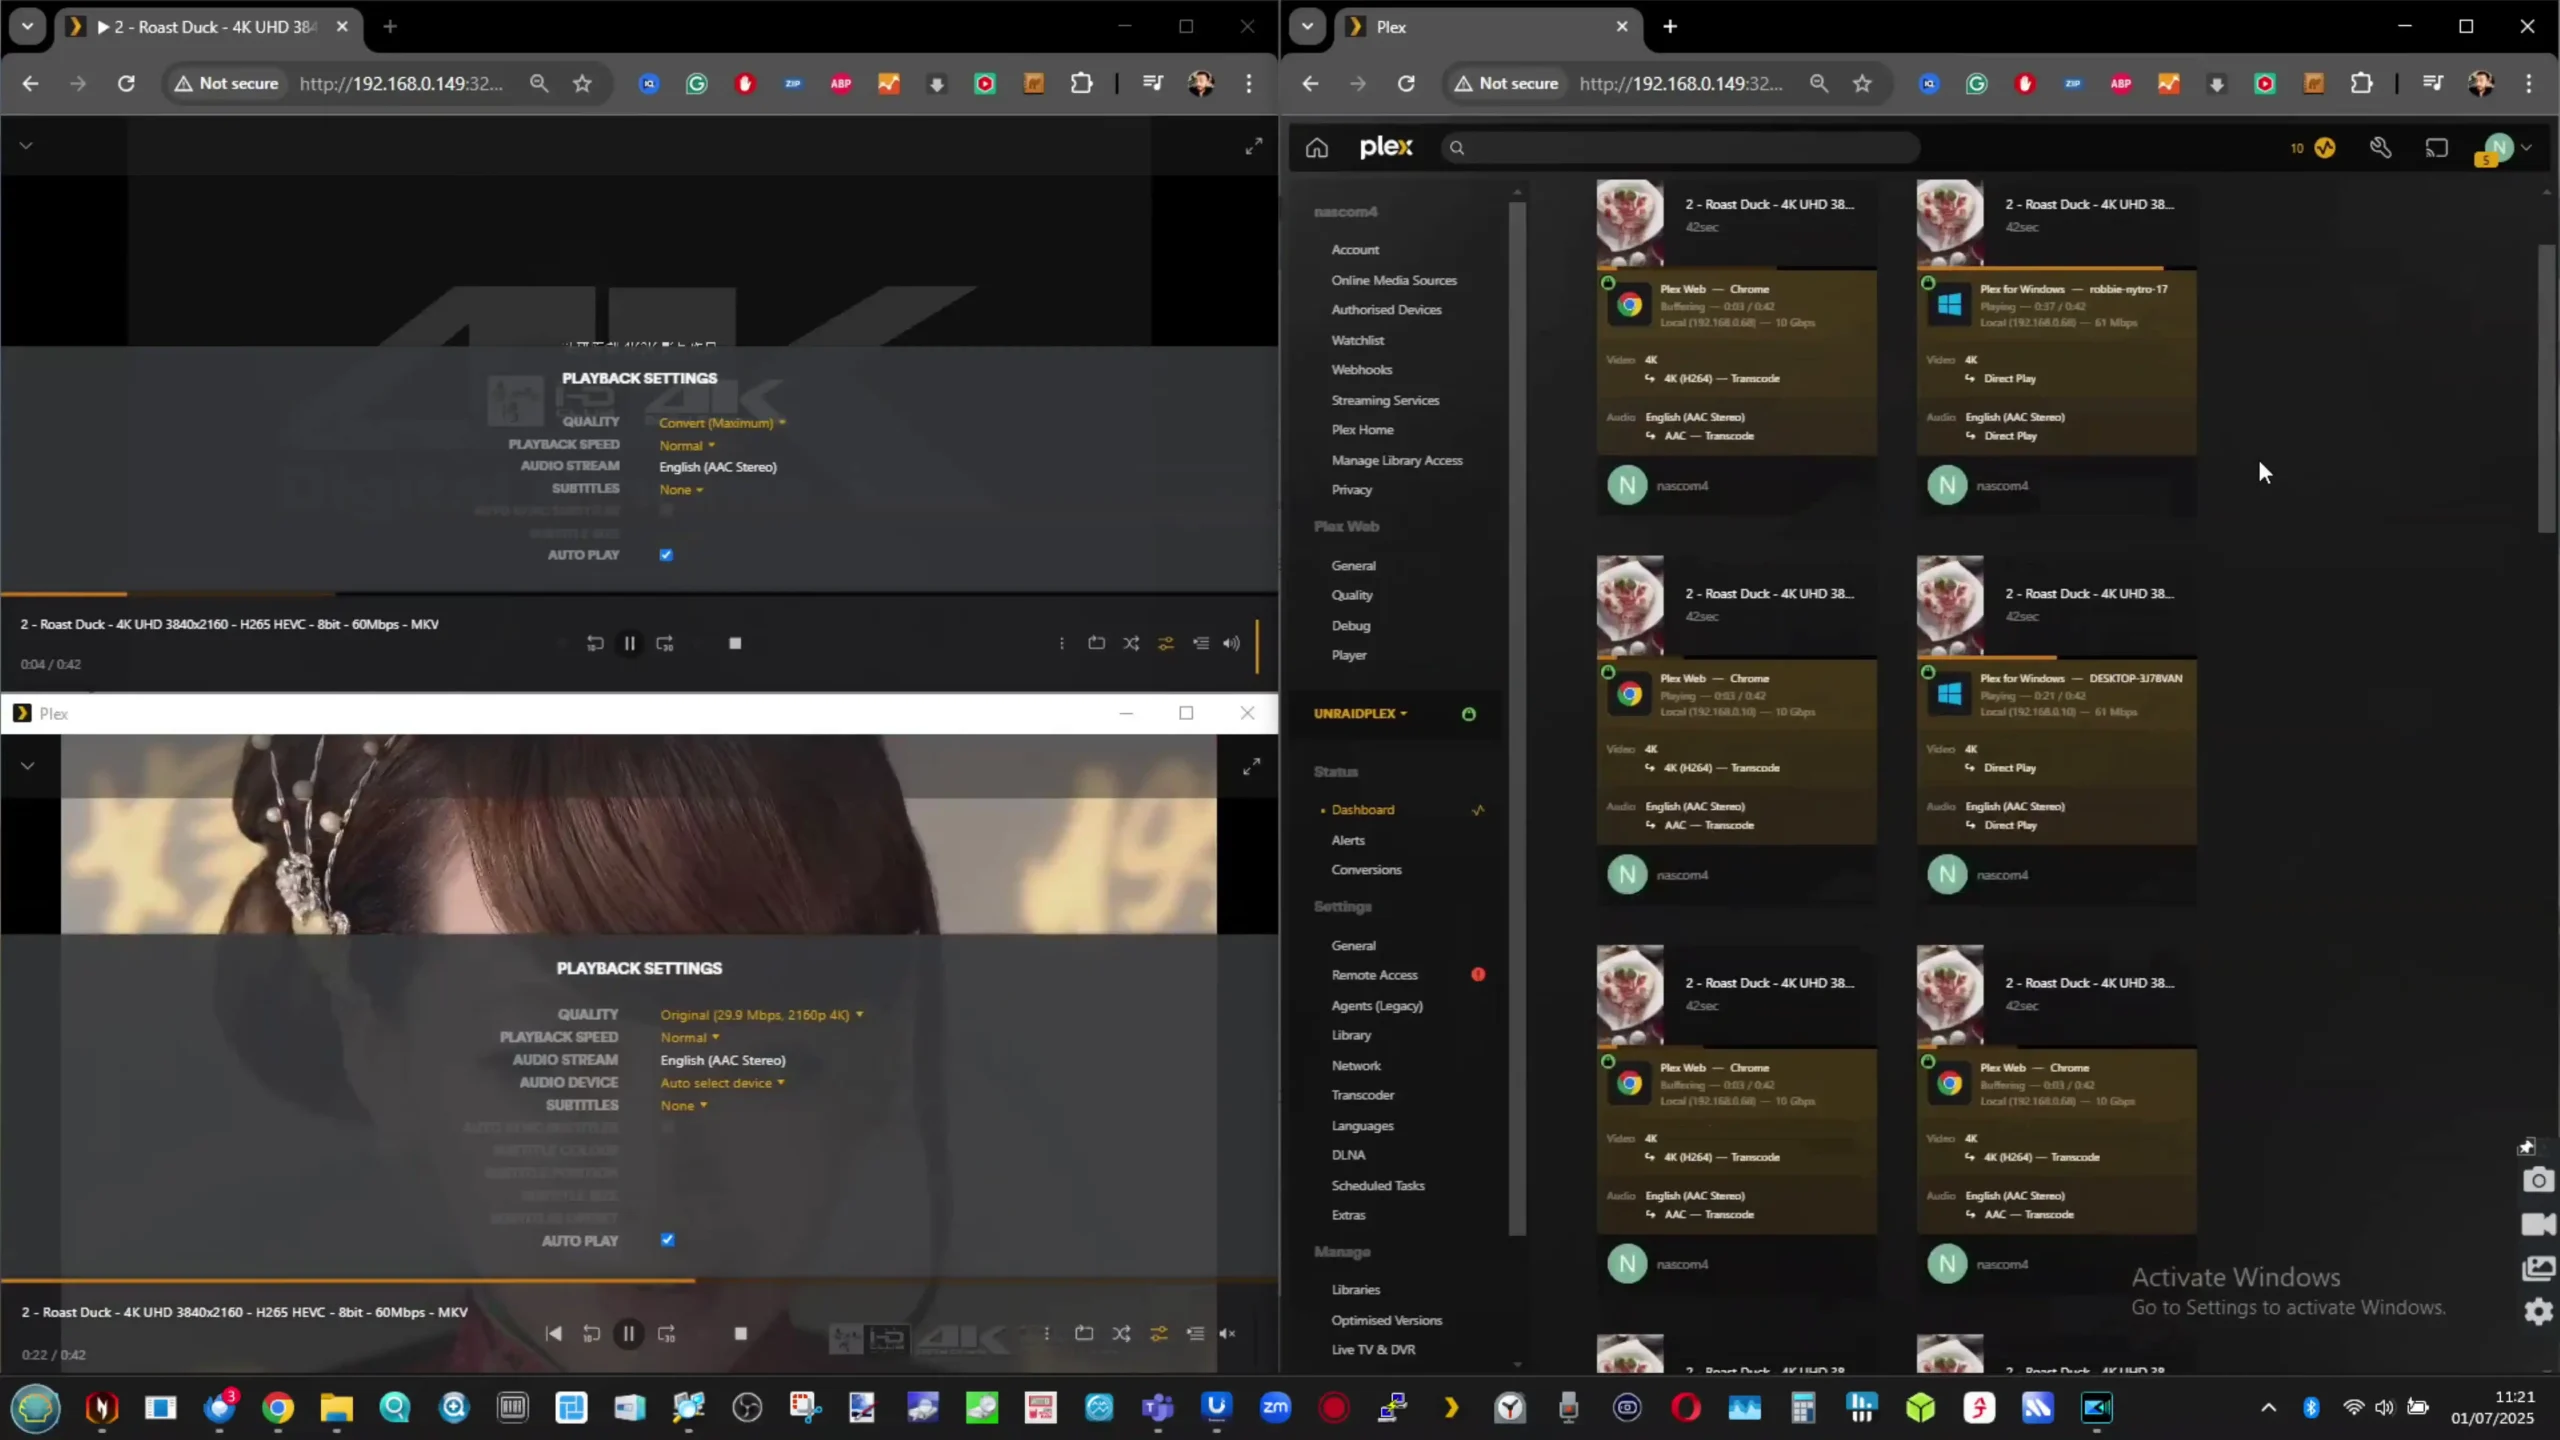Open Playback Speed dropdown in Chrome Plex player
Viewport: 2560px width, 1440px height.
pos(687,445)
